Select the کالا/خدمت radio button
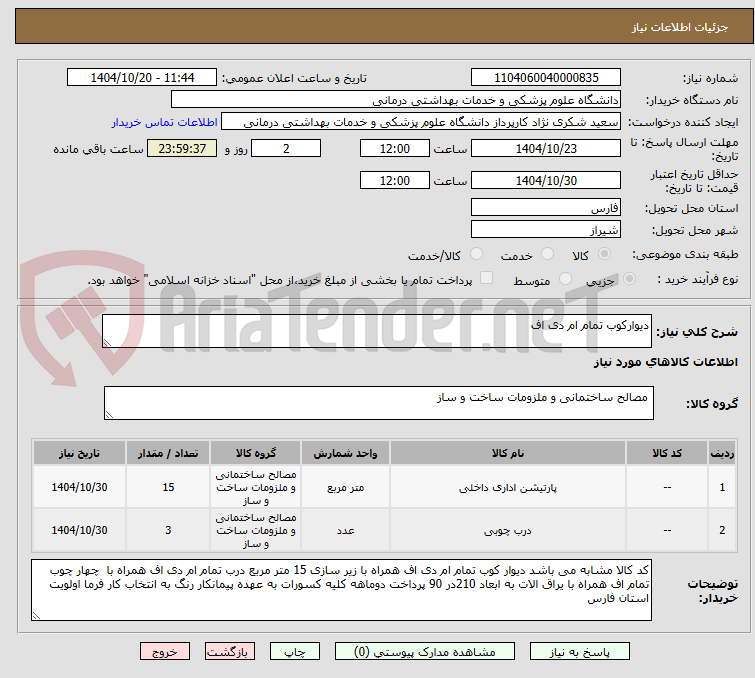Viewport: 755px width, 678px height. [x=476, y=254]
